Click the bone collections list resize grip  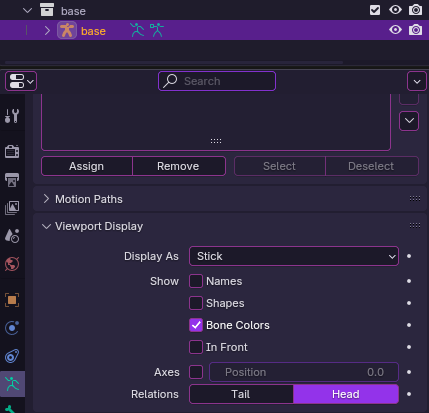(x=216, y=141)
